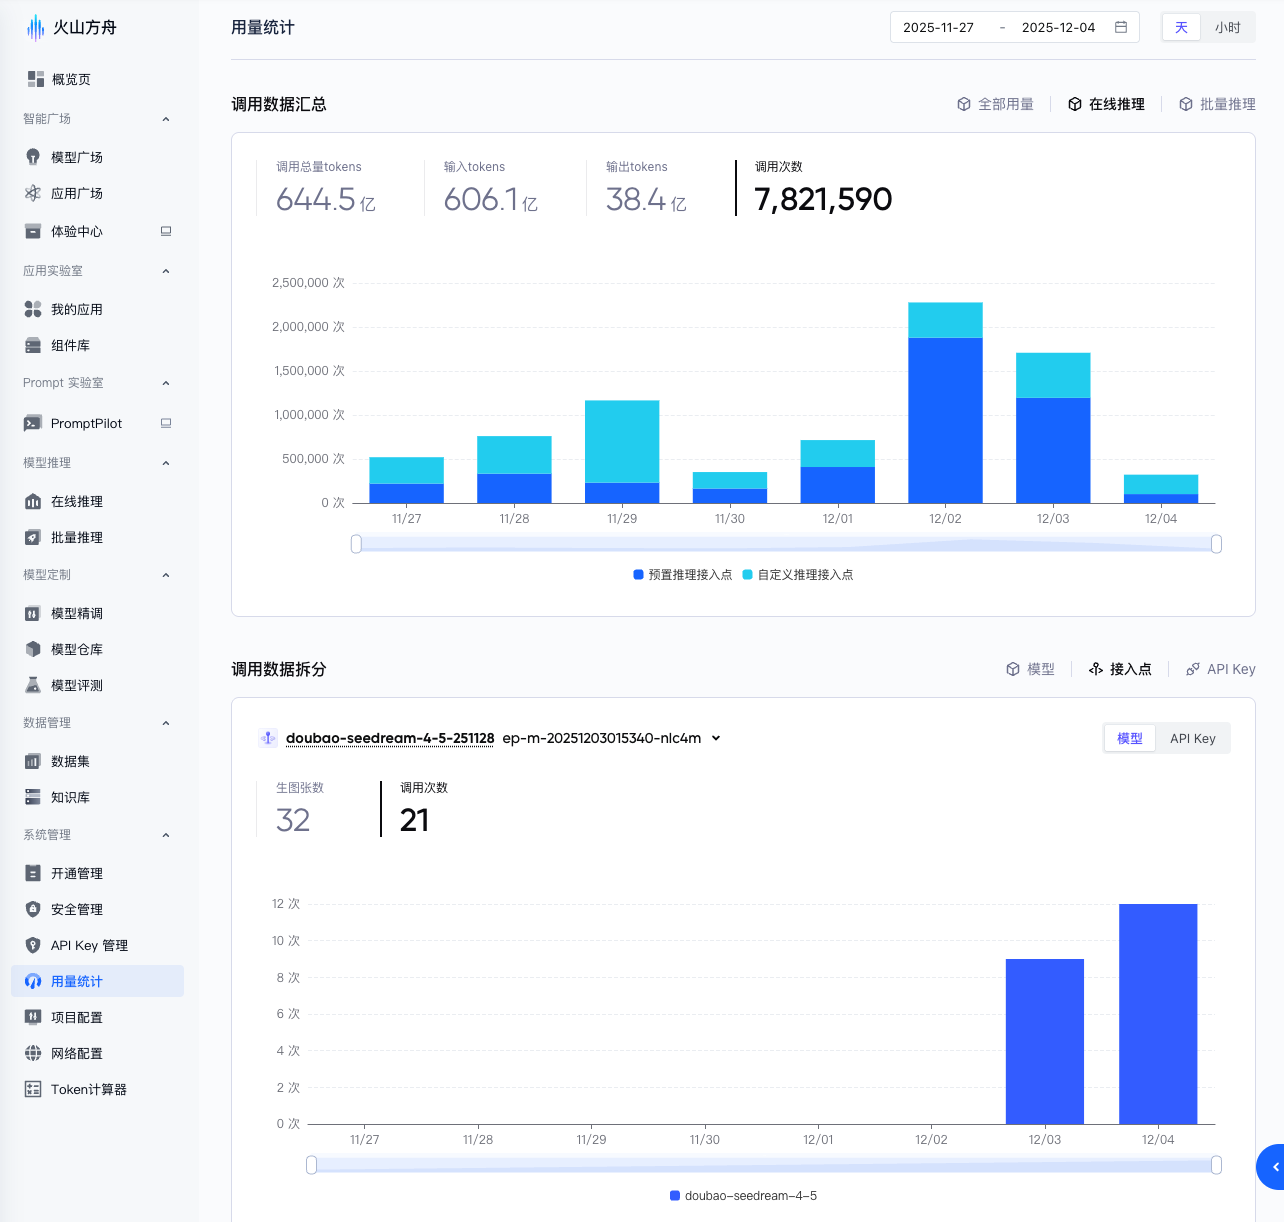Switch breakdown view to API Key toggle
The width and height of the screenshot is (1284, 1222).
tap(1192, 738)
